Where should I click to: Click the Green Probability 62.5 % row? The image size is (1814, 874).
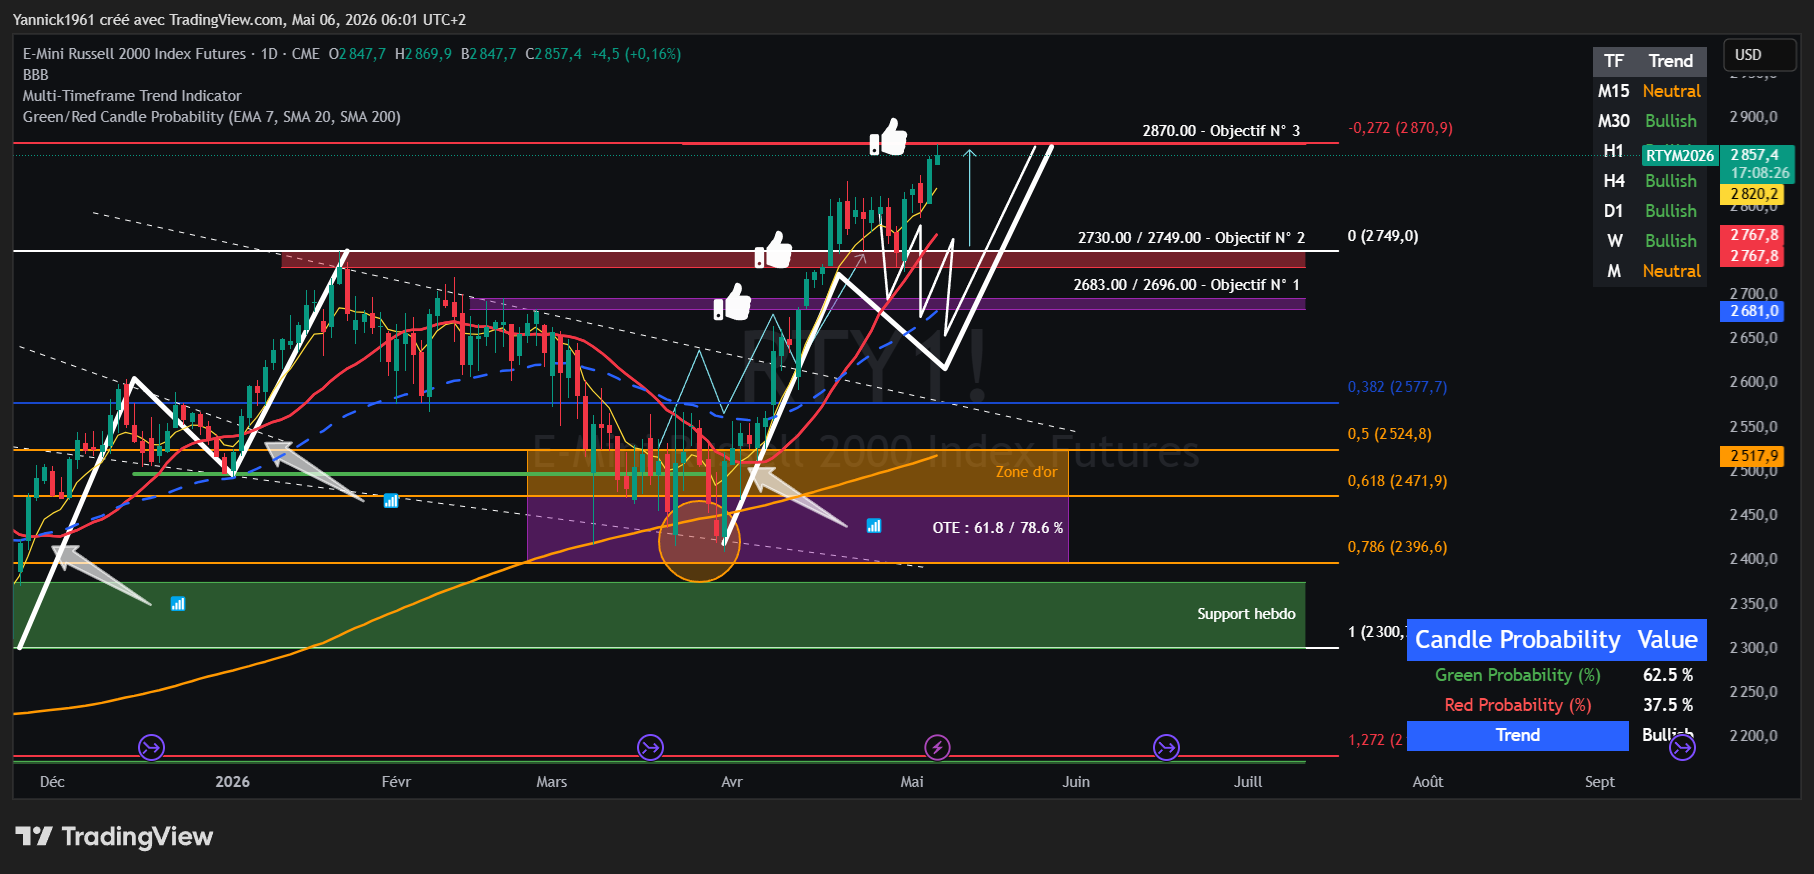pyautogui.click(x=1557, y=675)
